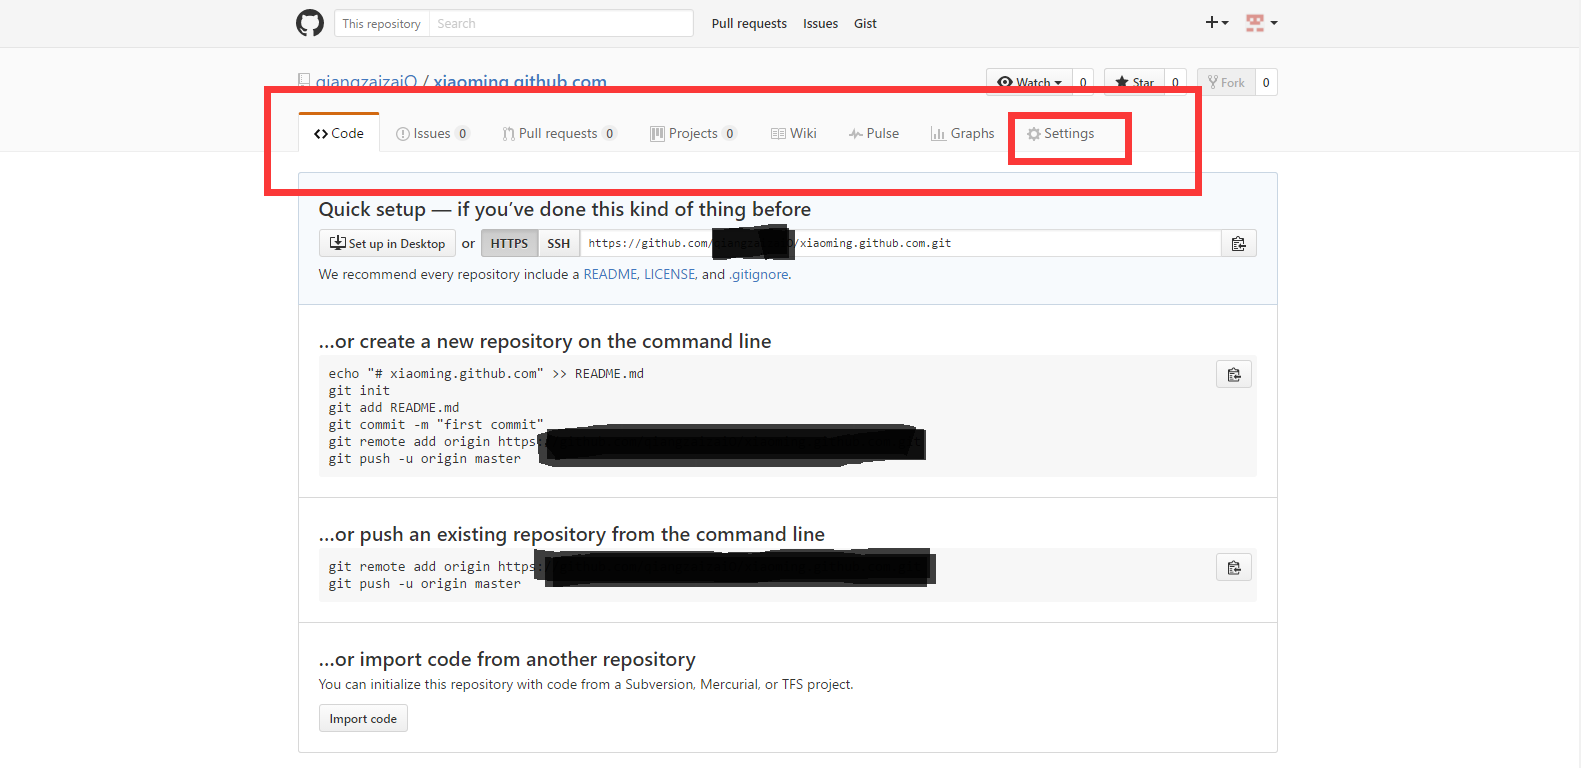Viewport: 1581px width, 768px height.
Task: Select the 'This repository' search scope label
Action: pos(381,23)
